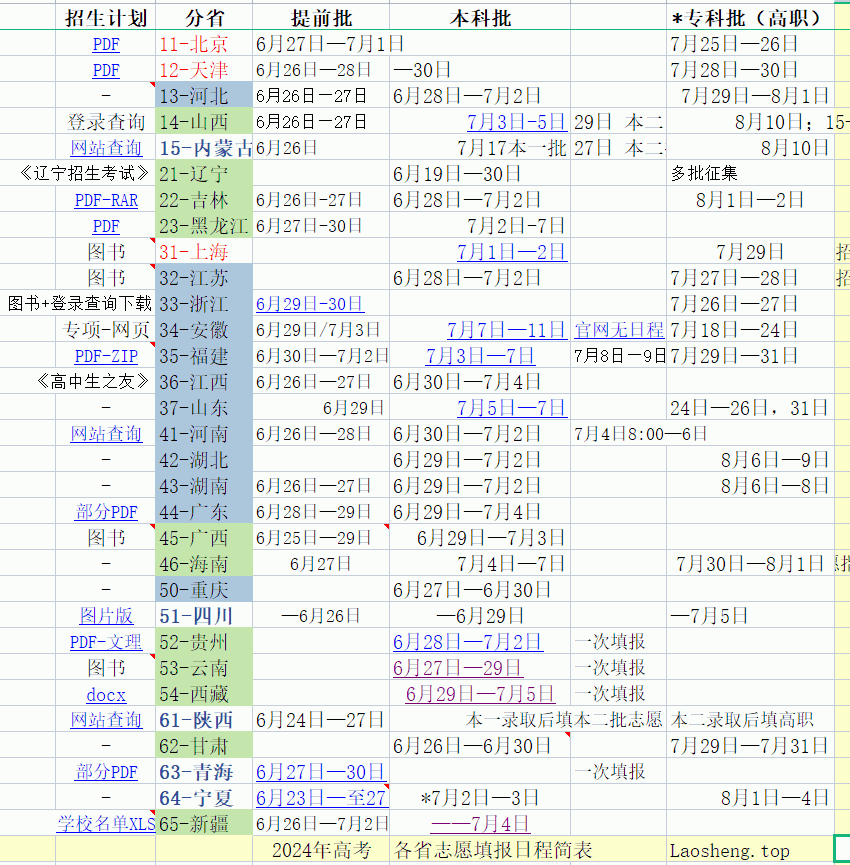This screenshot has height=865, width=850.
Task: Select the 2024年高考 footer cell
Action: [x=321, y=850]
